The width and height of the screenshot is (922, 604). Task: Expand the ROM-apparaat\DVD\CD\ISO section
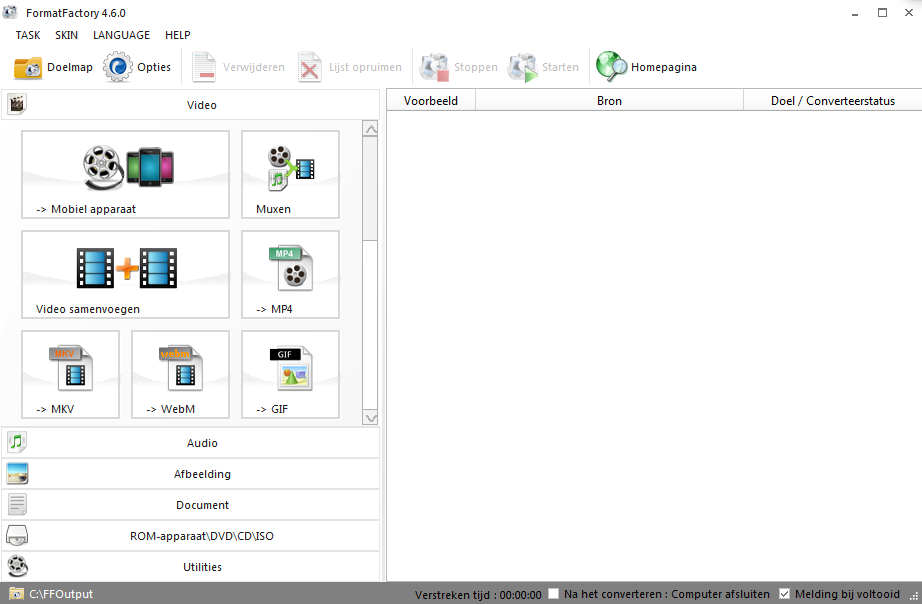click(x=201, y=536)
